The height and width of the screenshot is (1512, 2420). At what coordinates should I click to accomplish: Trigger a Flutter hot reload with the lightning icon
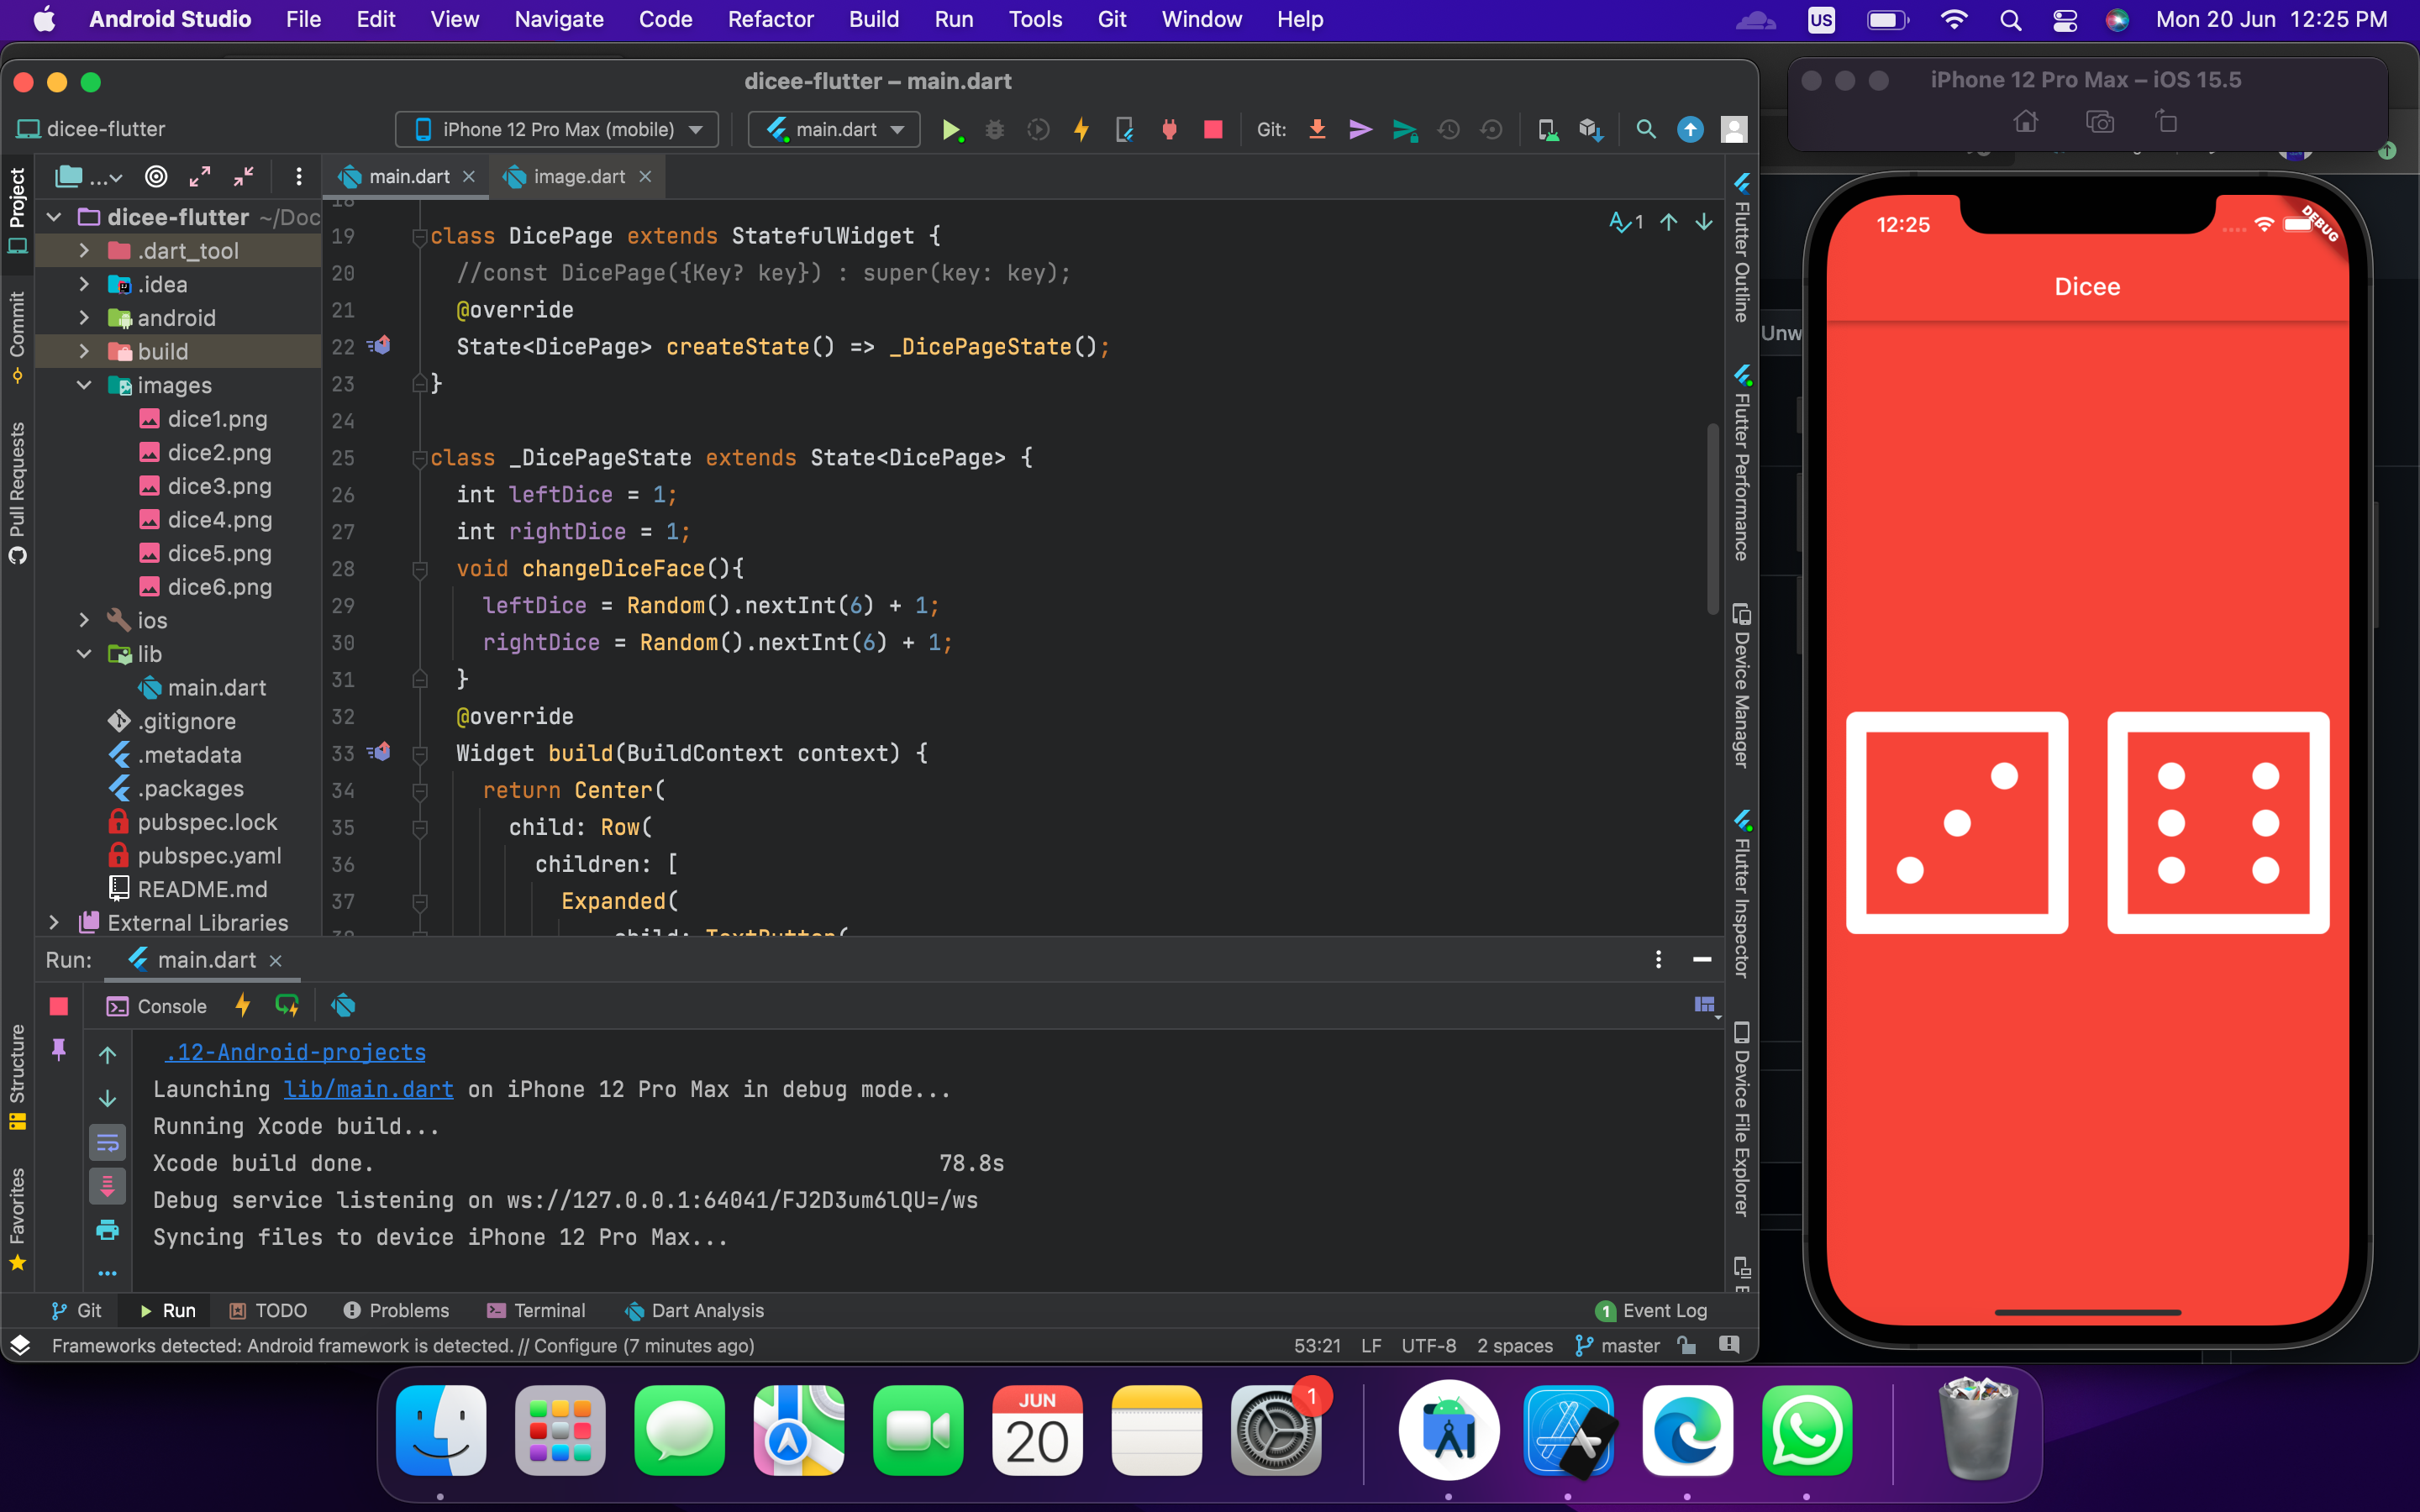(x=1082, y=129)
